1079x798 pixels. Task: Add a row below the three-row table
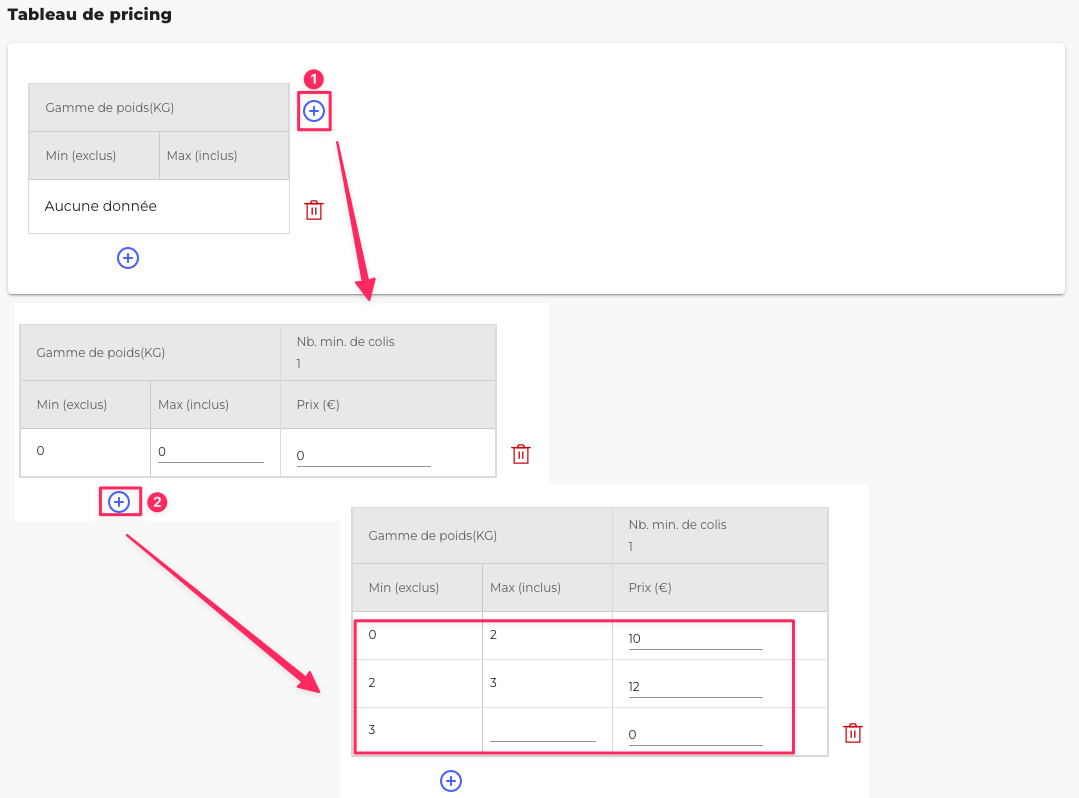pos(451,781)
